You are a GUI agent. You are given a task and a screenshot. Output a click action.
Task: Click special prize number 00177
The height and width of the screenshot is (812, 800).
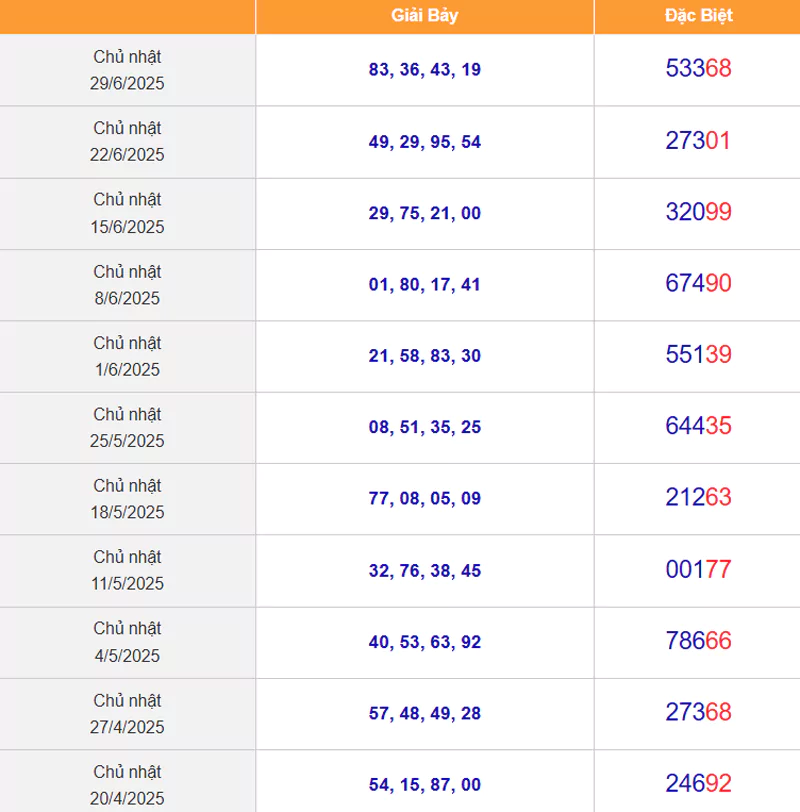[x=698, y=570]
